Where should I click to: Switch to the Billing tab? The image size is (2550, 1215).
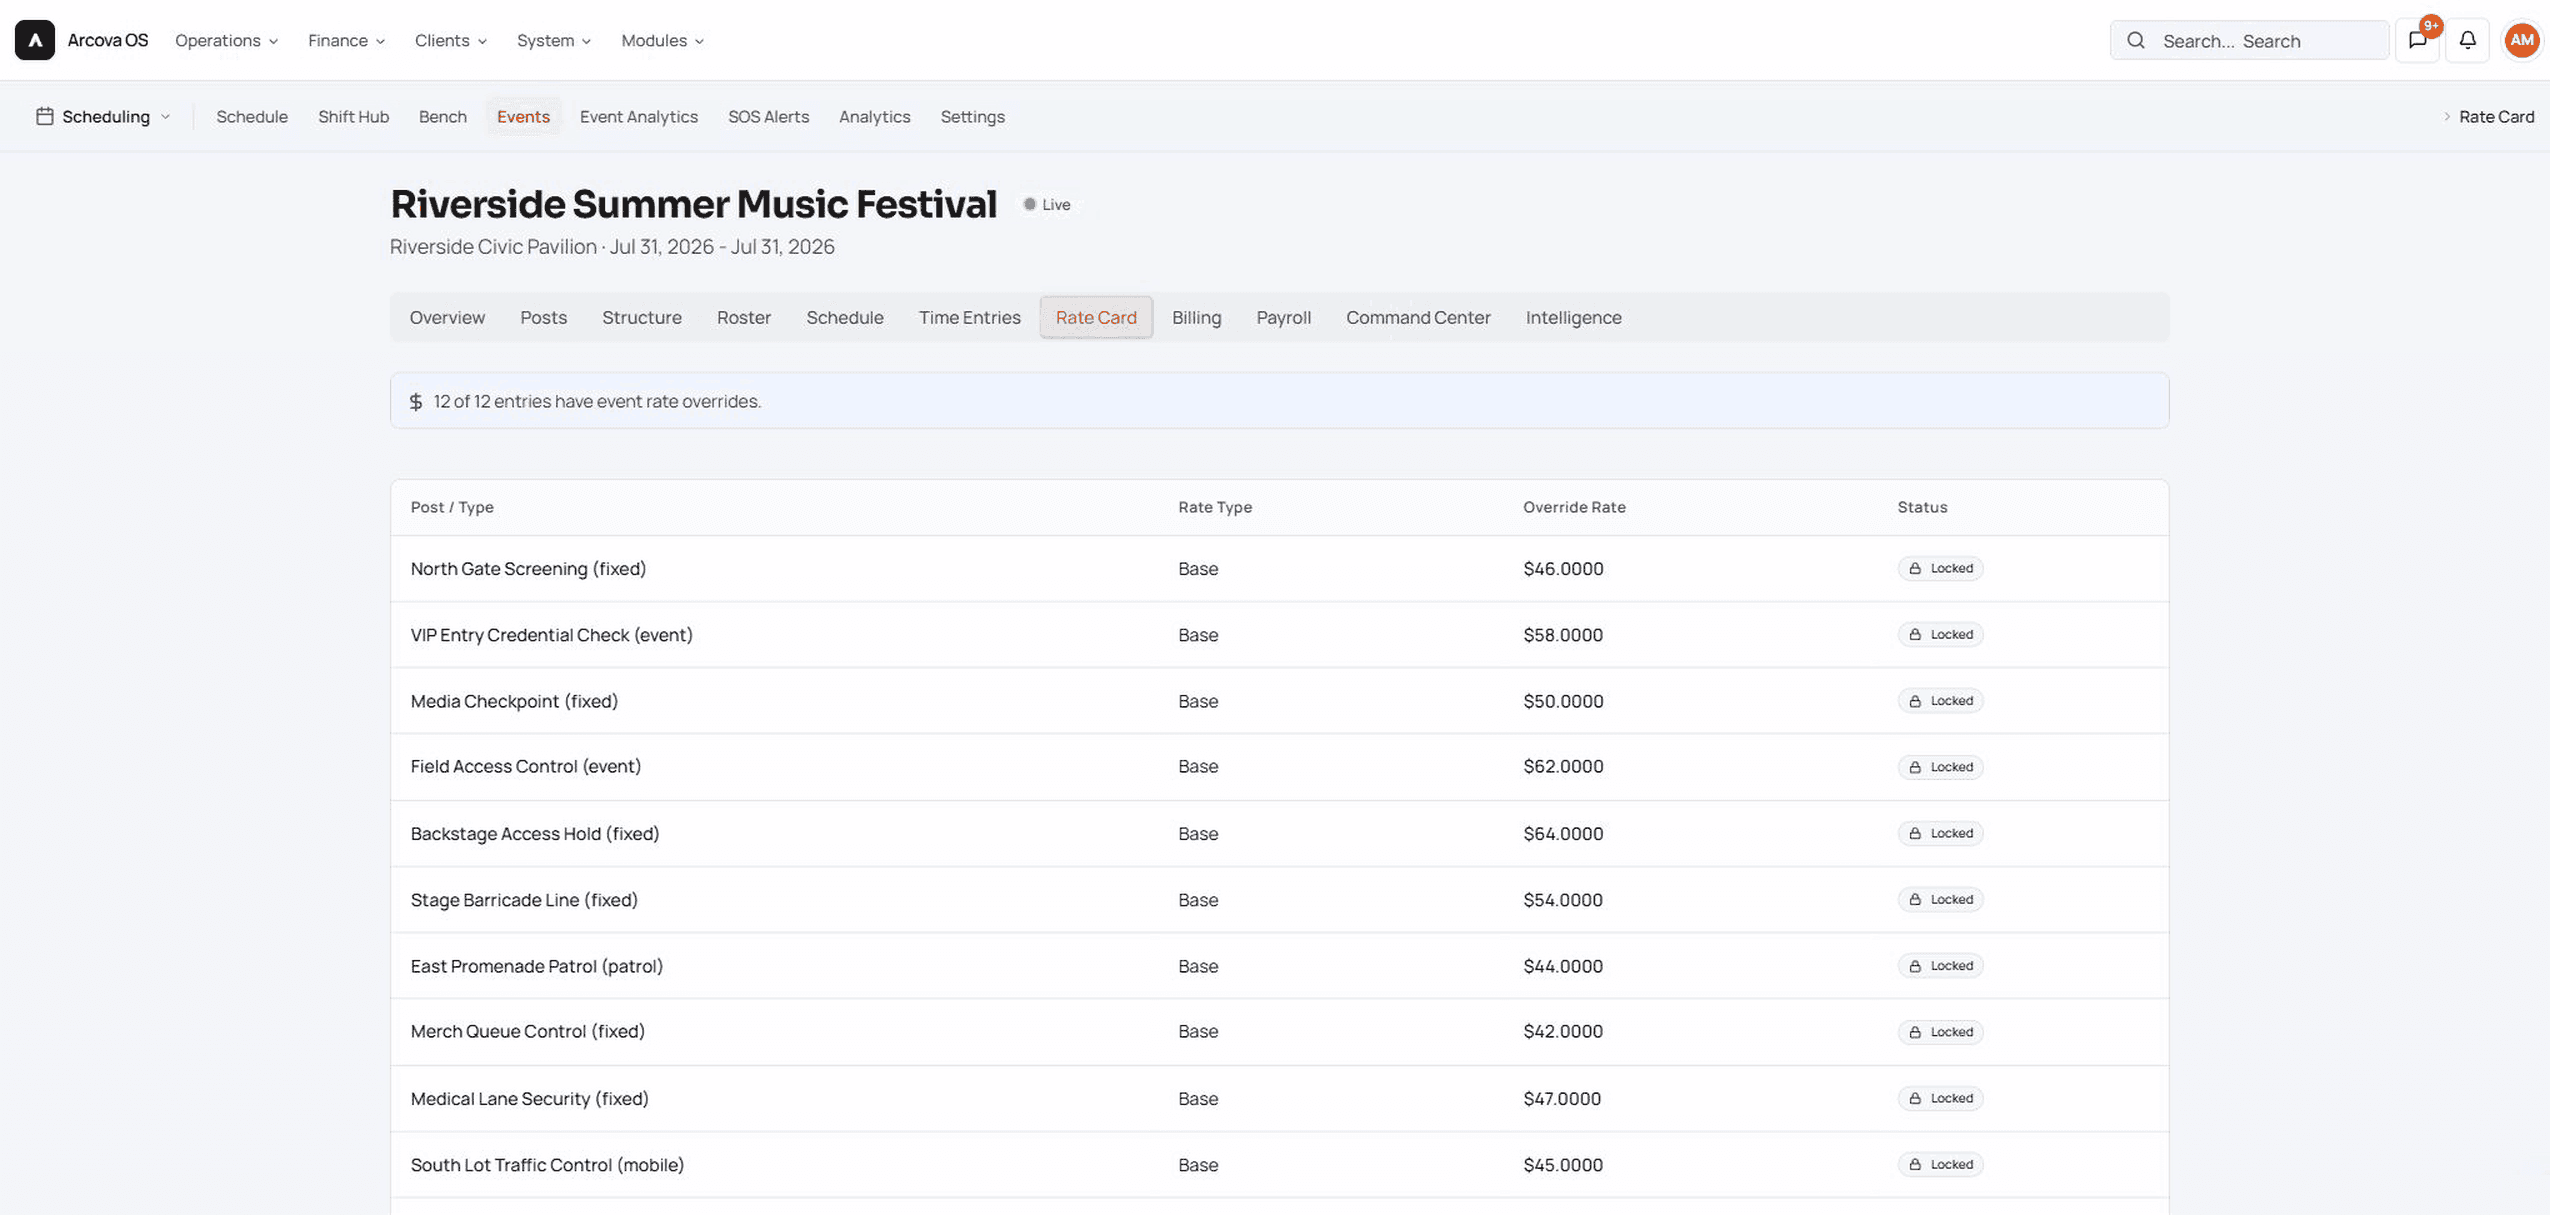(1196, 317)
